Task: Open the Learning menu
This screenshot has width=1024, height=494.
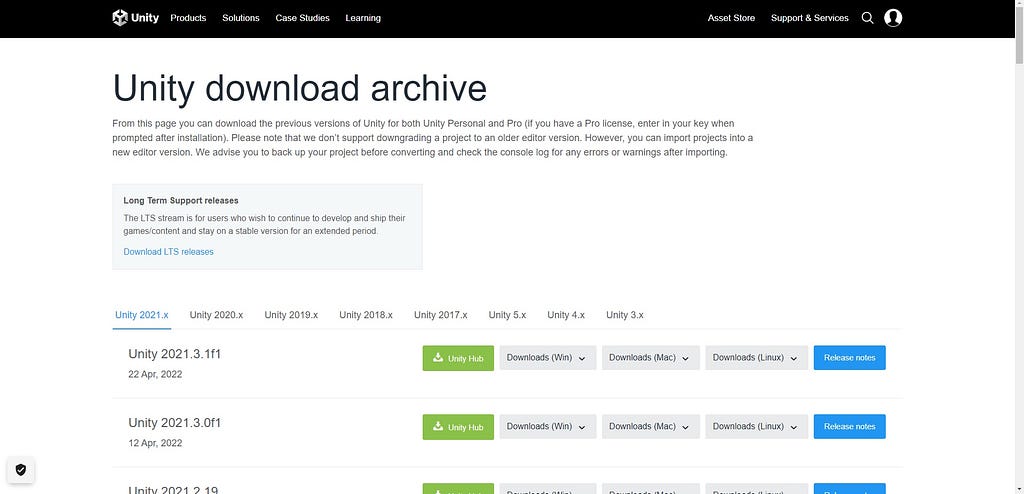Action: pyautogui.click(x=363, y=18)
